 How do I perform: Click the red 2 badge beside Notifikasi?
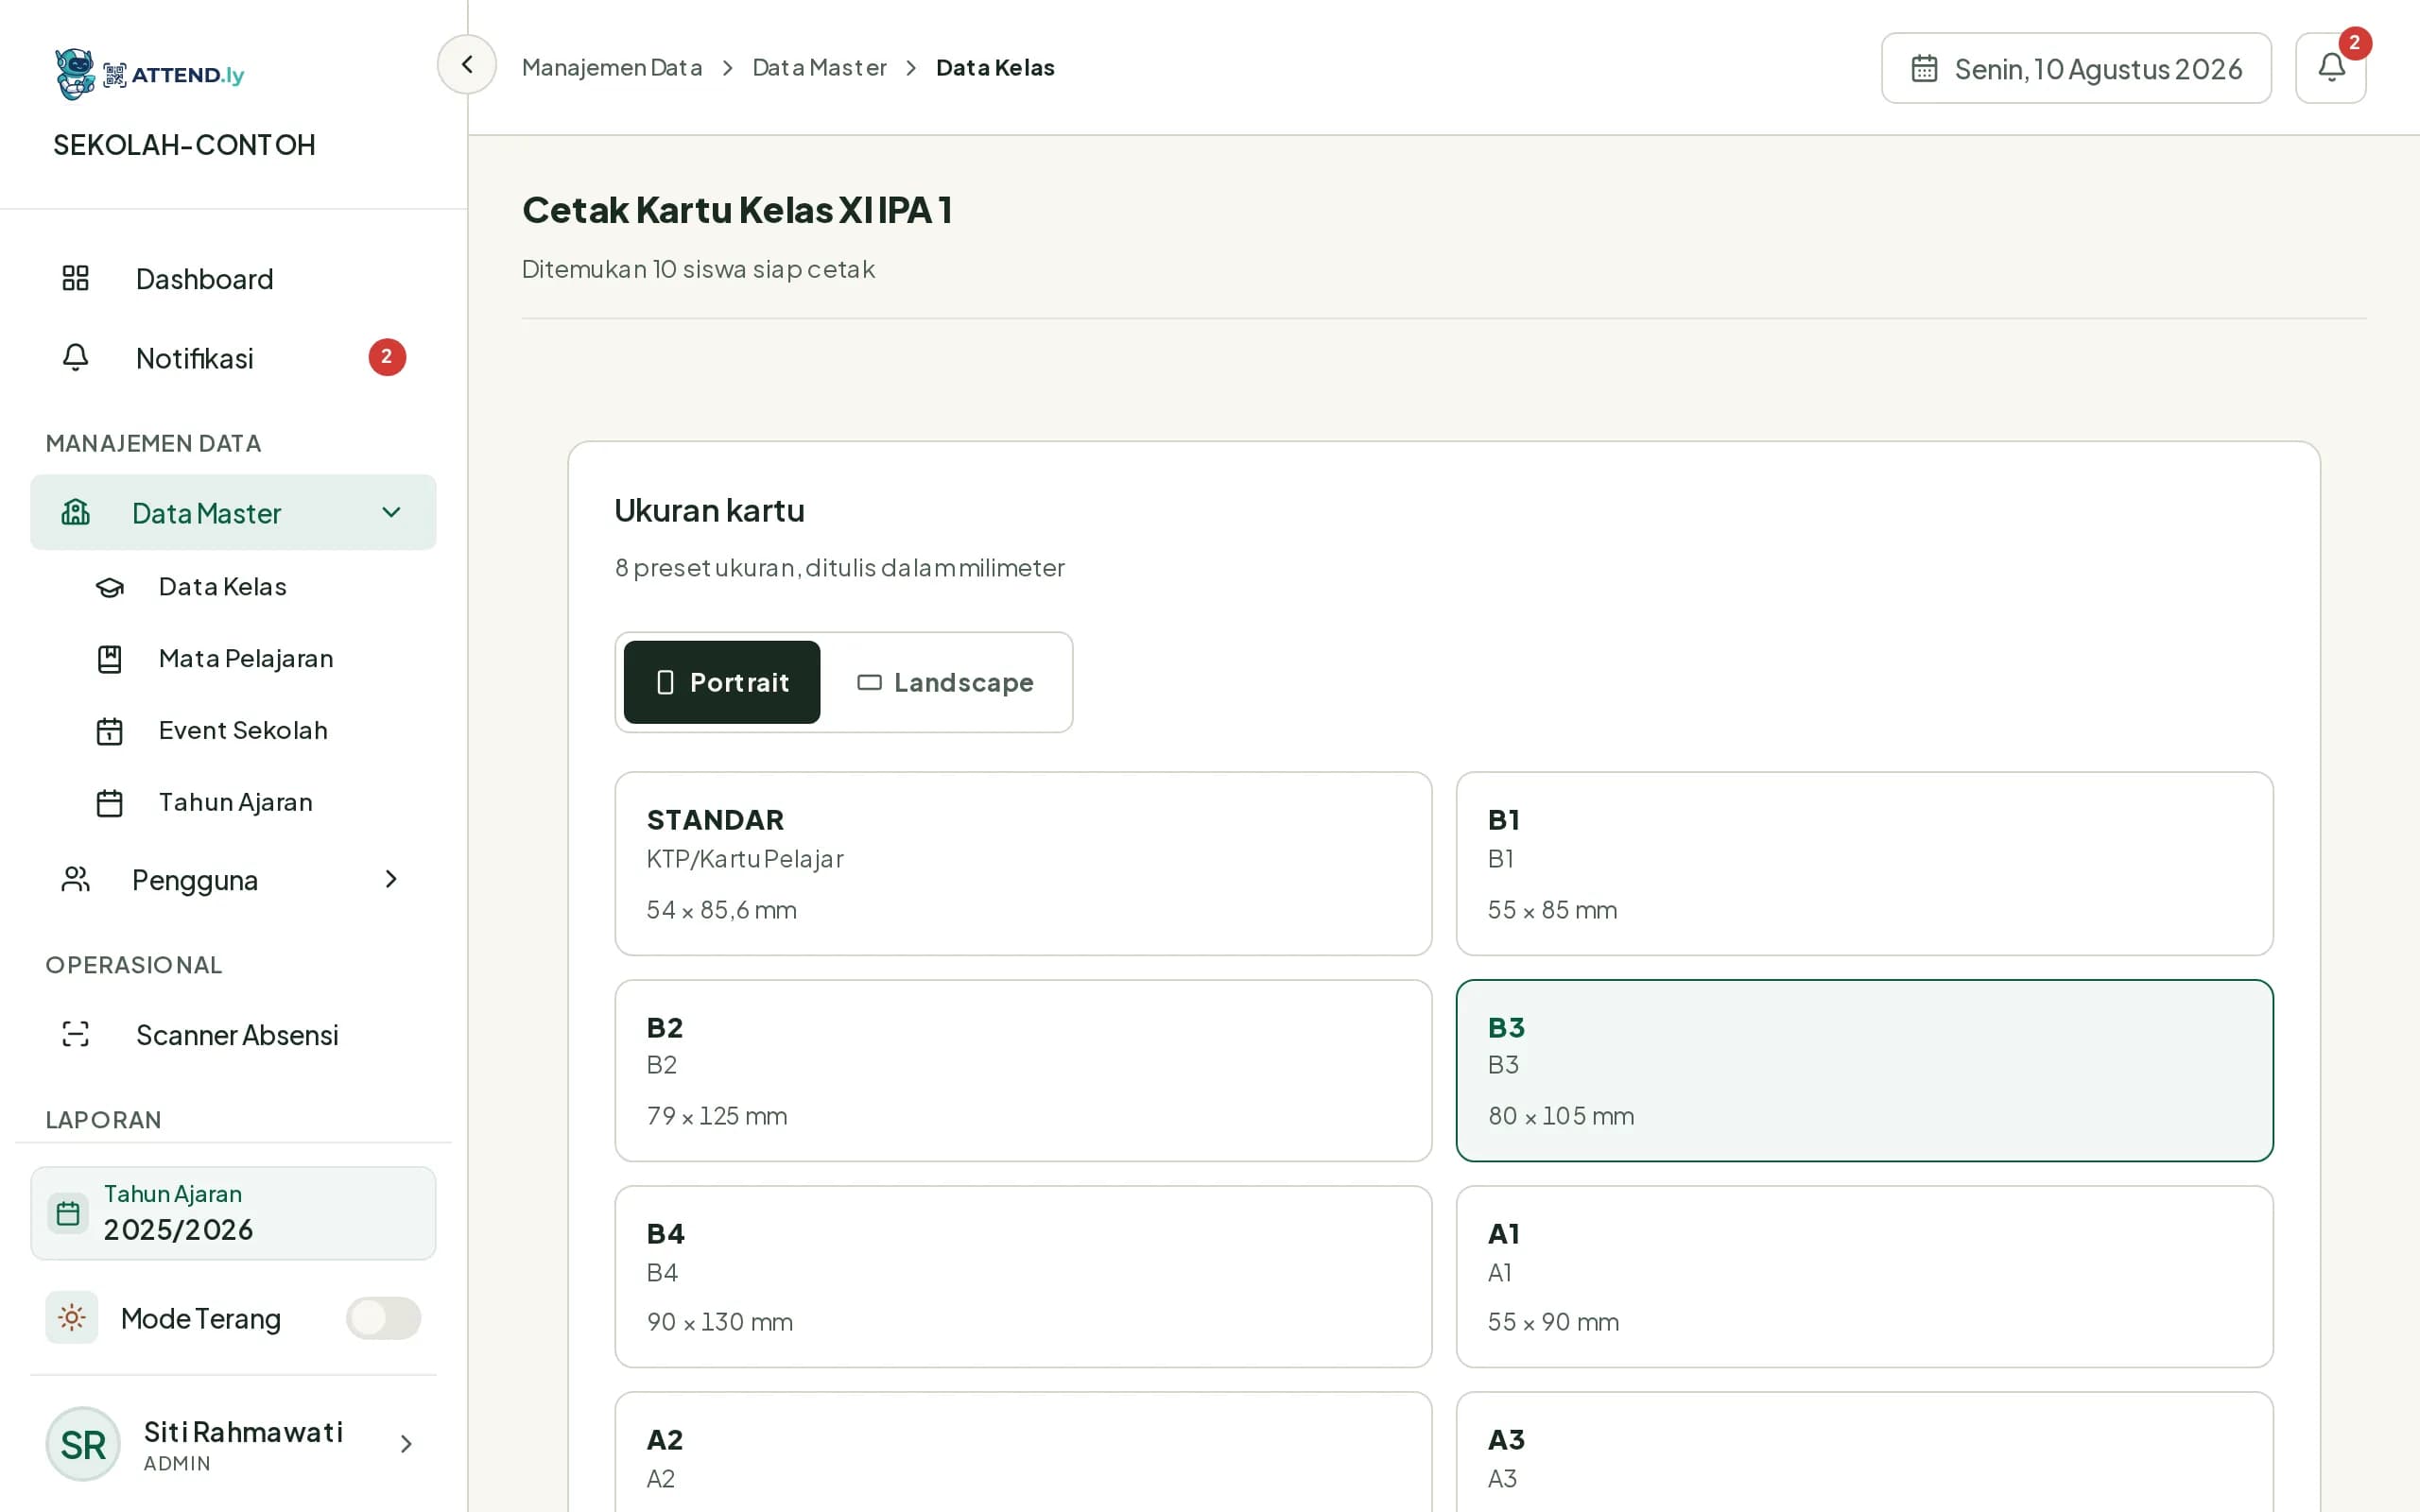click(387, 357)
